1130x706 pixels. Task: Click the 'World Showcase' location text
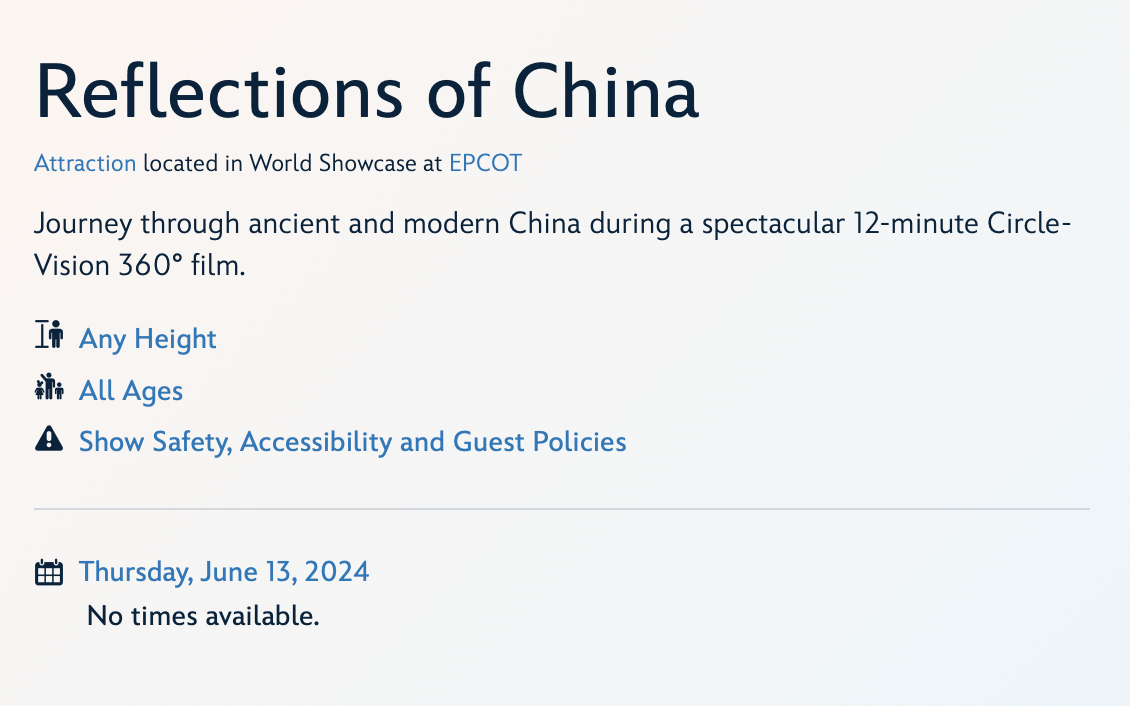332,163
